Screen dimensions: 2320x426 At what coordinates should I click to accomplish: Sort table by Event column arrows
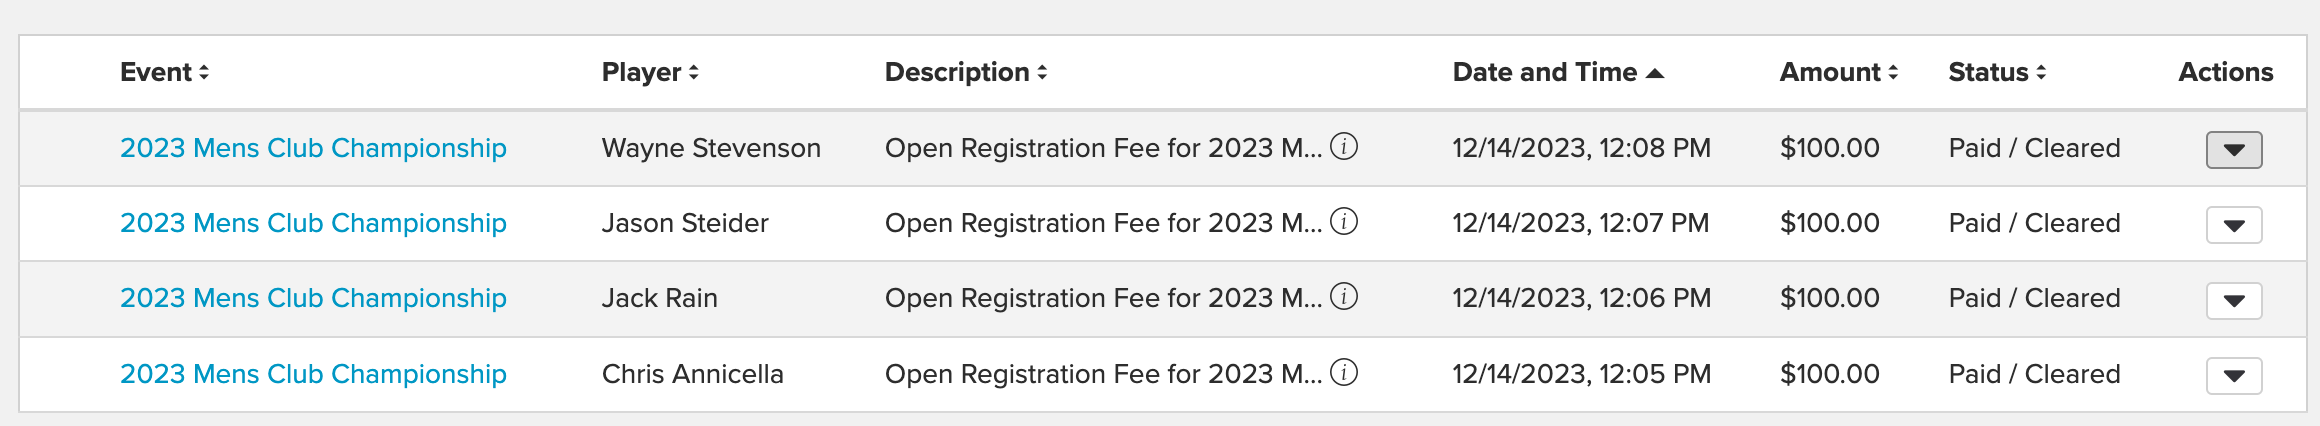[x=204, y=72]
